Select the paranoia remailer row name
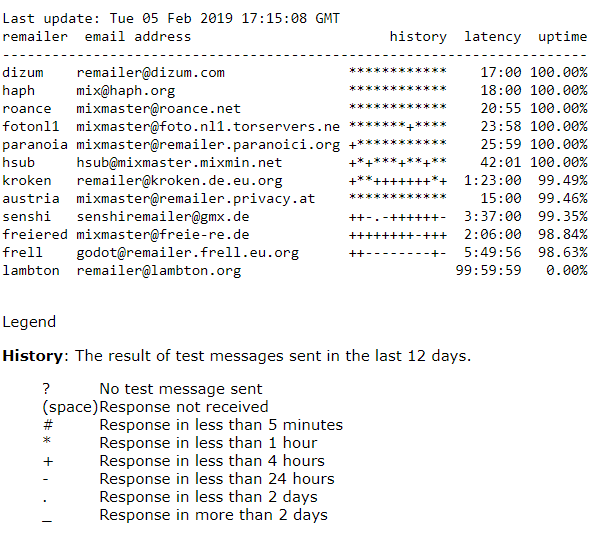Viewport: 606px width, 534px height. [x=35, y=145]
